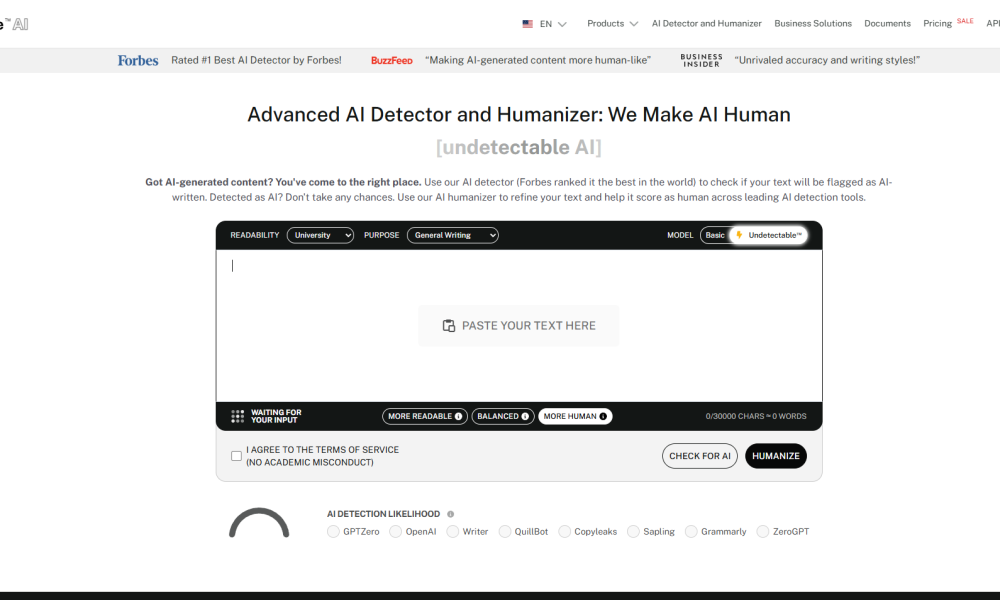
Task: Open the Purpose General Writing dropdown
Action: tap(453, 235)
